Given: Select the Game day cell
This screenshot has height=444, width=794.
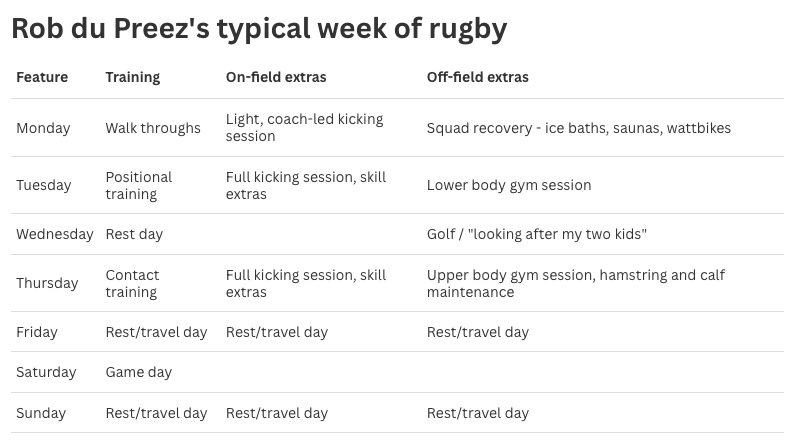Looking at the screenshot, I should pos(139,372).
